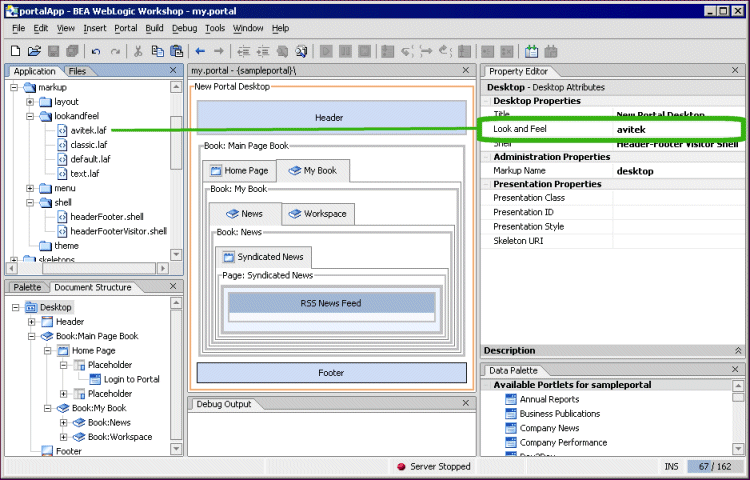Viewport: 750px width, 480px height.
Task: Click Application tree scrollbar down arrow
Action: pos(176,254)
